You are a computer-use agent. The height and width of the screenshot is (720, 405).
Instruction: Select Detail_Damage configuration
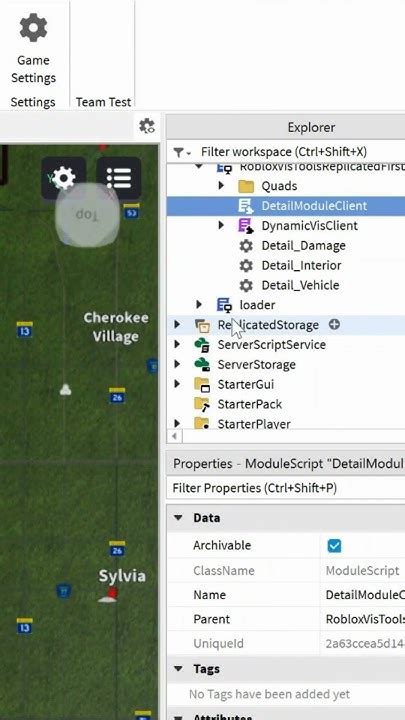(x=304, y=246)
